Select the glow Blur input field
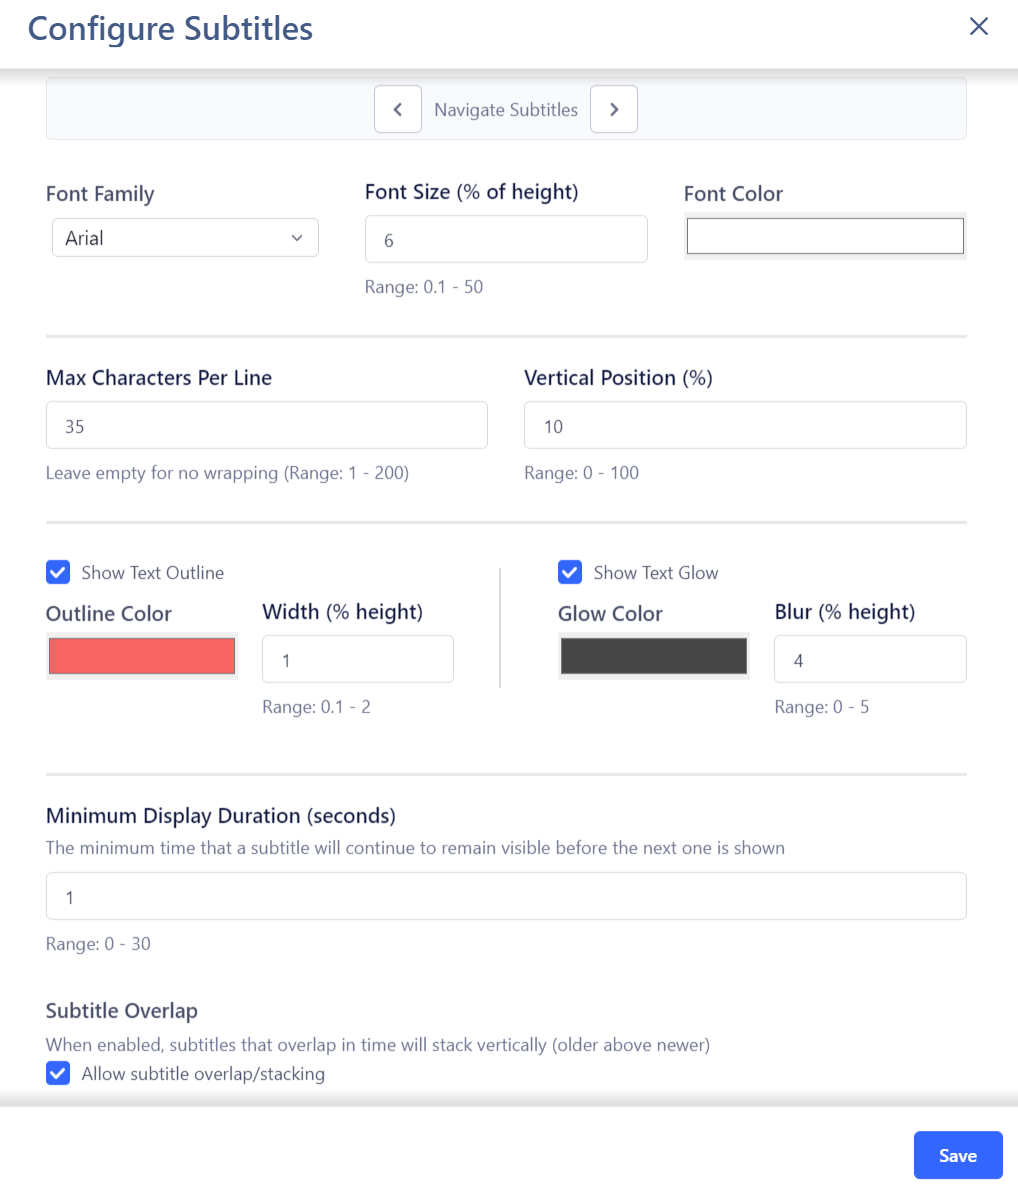 click(870, 659)
